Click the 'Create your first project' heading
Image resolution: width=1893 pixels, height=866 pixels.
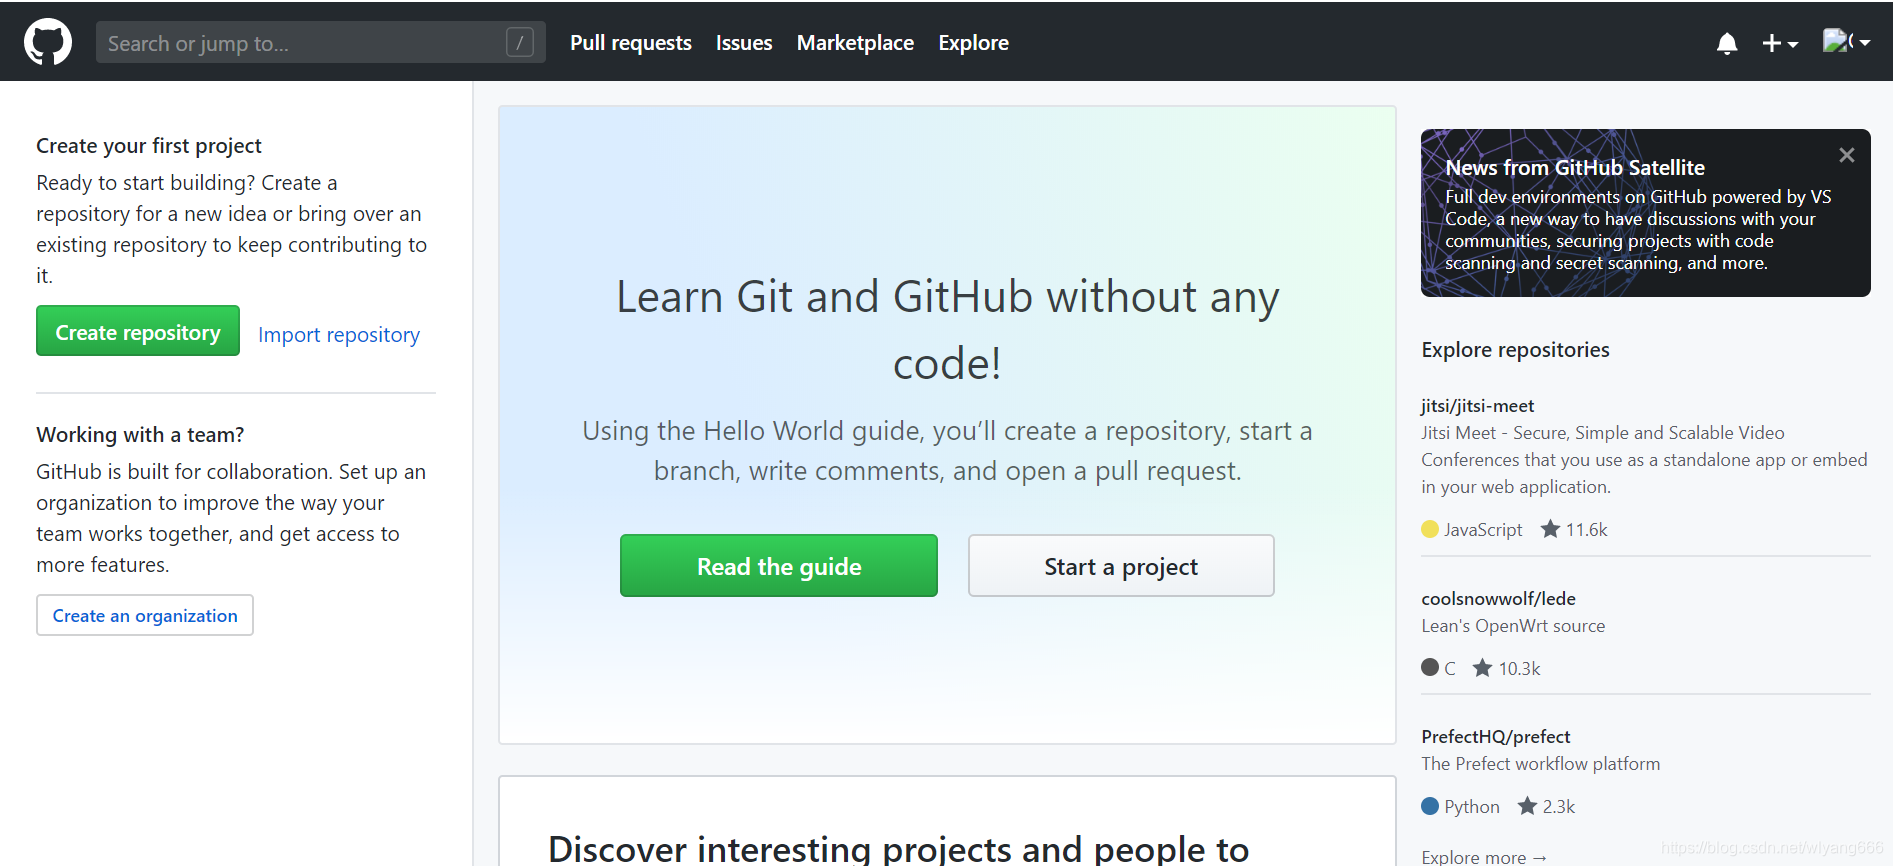pos(149,146)
